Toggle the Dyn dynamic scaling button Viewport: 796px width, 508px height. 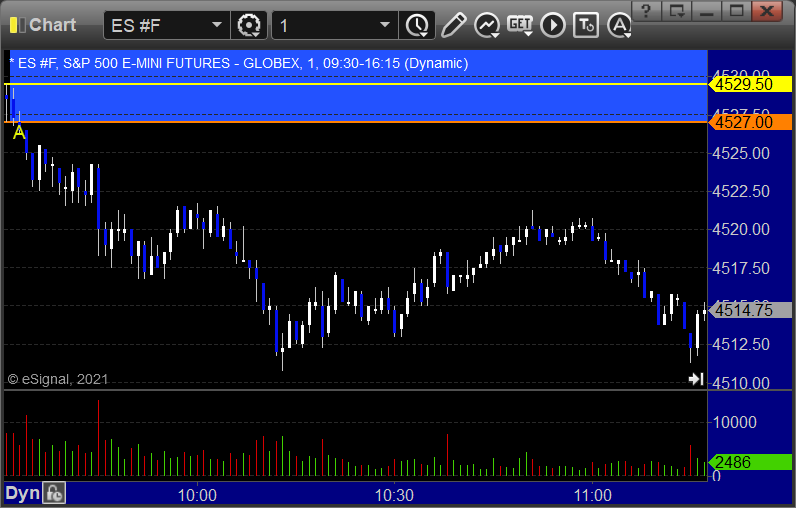[x=22, y=493]
